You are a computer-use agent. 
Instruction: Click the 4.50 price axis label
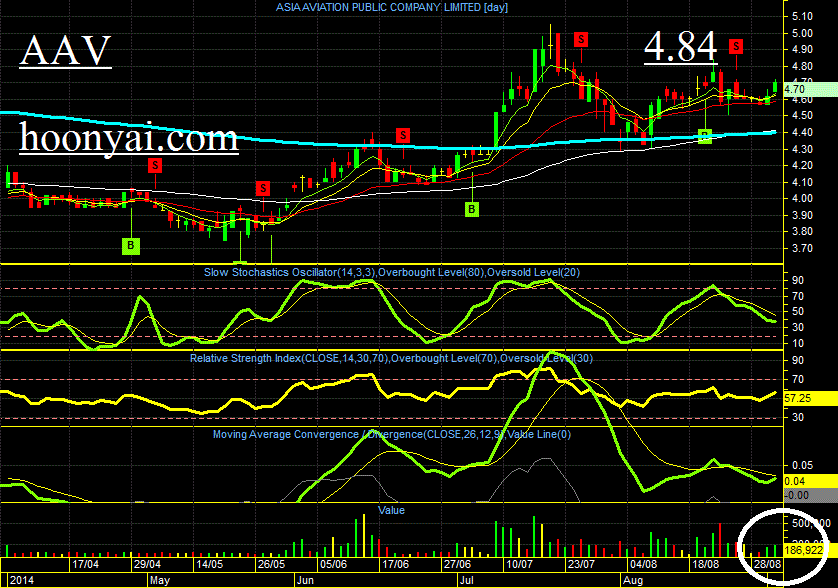[802, 115]
